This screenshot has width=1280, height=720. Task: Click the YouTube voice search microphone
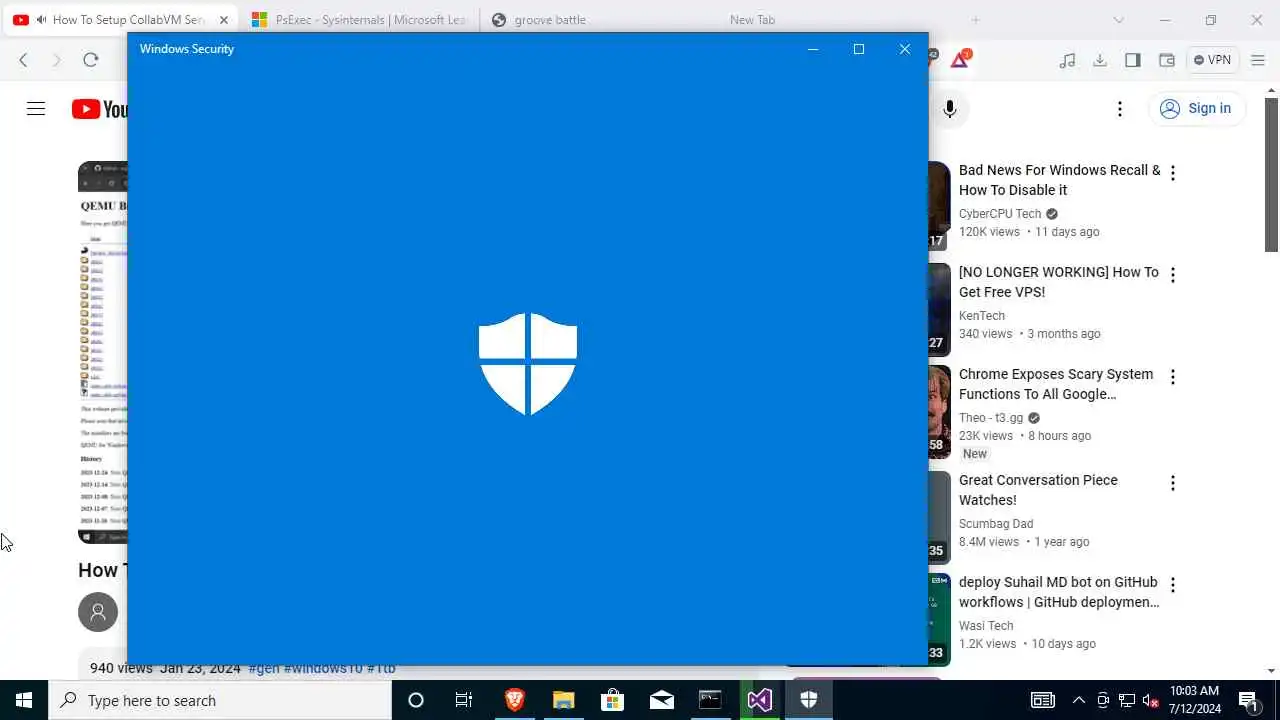(x=950, y=109)
